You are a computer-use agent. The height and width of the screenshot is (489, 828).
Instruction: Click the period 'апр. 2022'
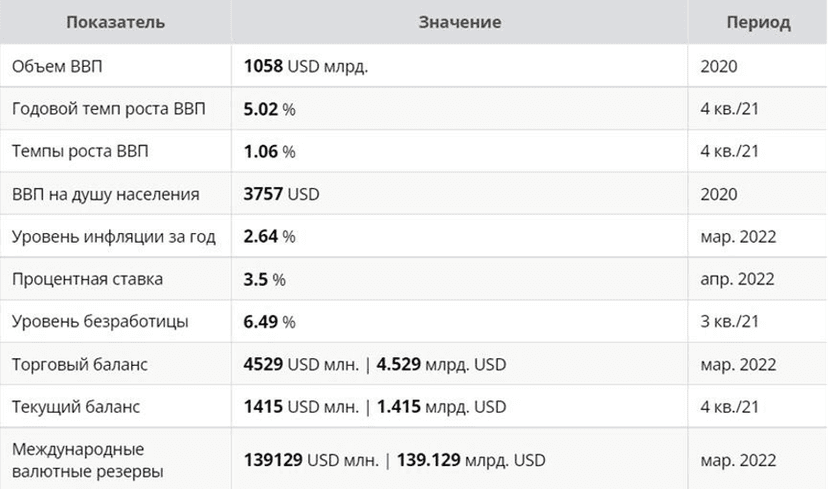click(x=737, y=279)
